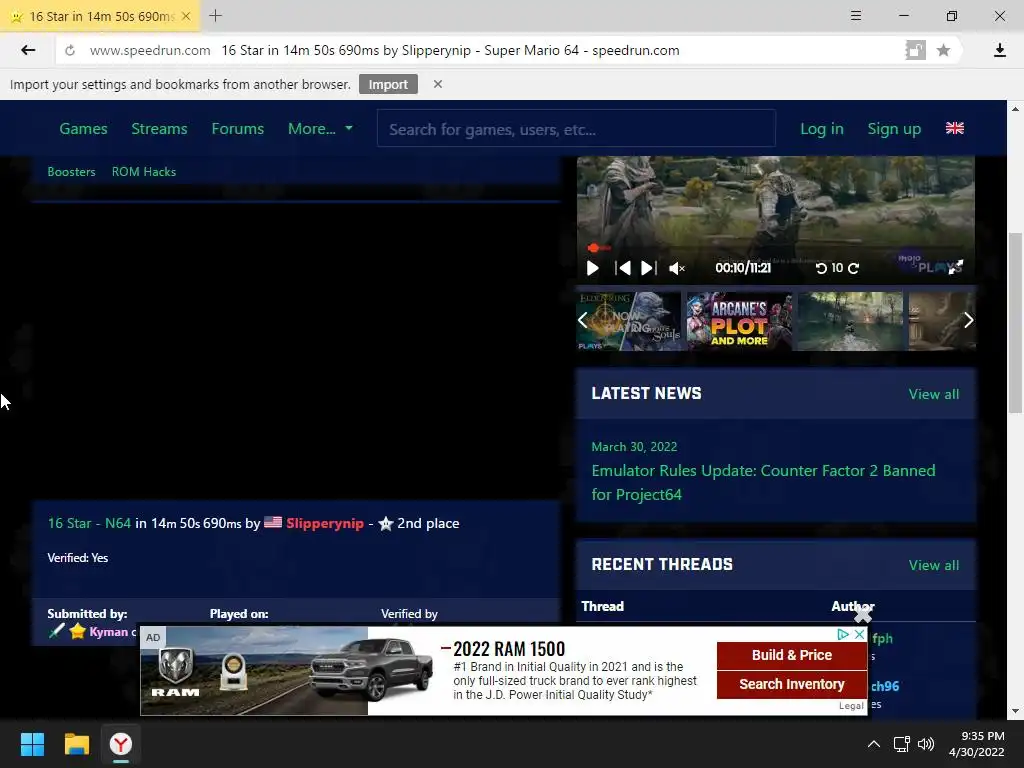1024x768 pixels.
Task: Show next video thumbnails with right chevron
Action: coord(968,320)
